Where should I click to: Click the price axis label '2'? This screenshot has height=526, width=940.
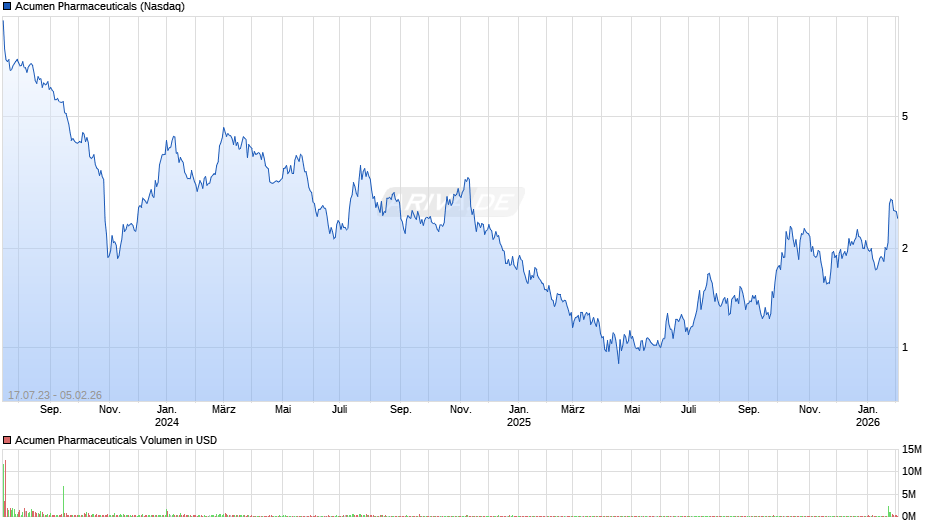(x=905, y=248)
